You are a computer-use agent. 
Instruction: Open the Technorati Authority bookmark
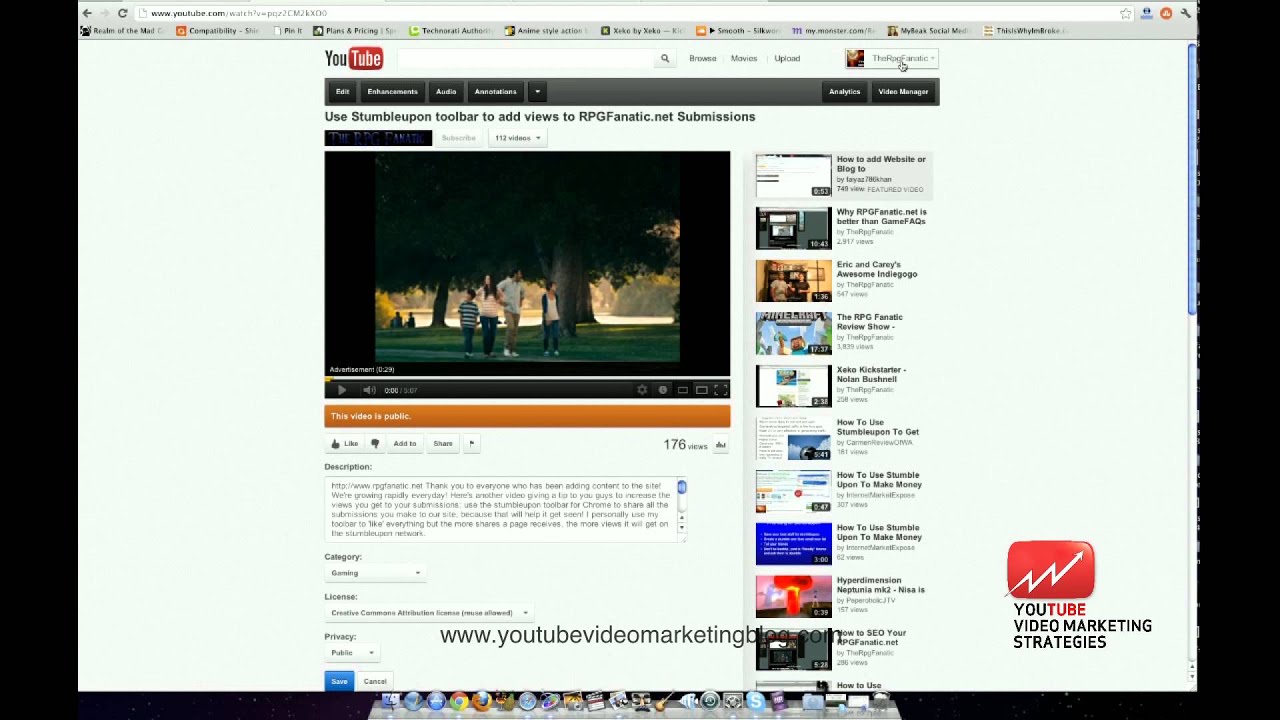(x=450, y=31)
